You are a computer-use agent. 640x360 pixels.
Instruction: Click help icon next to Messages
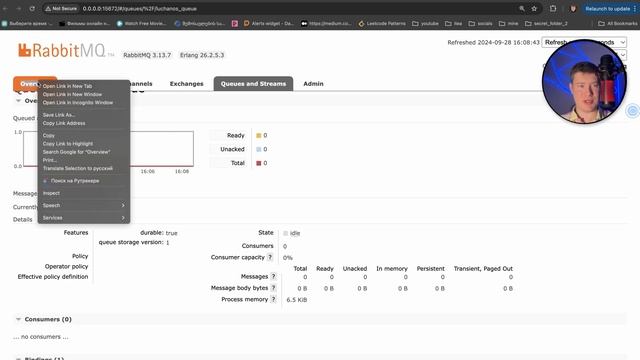click(273, 276)
